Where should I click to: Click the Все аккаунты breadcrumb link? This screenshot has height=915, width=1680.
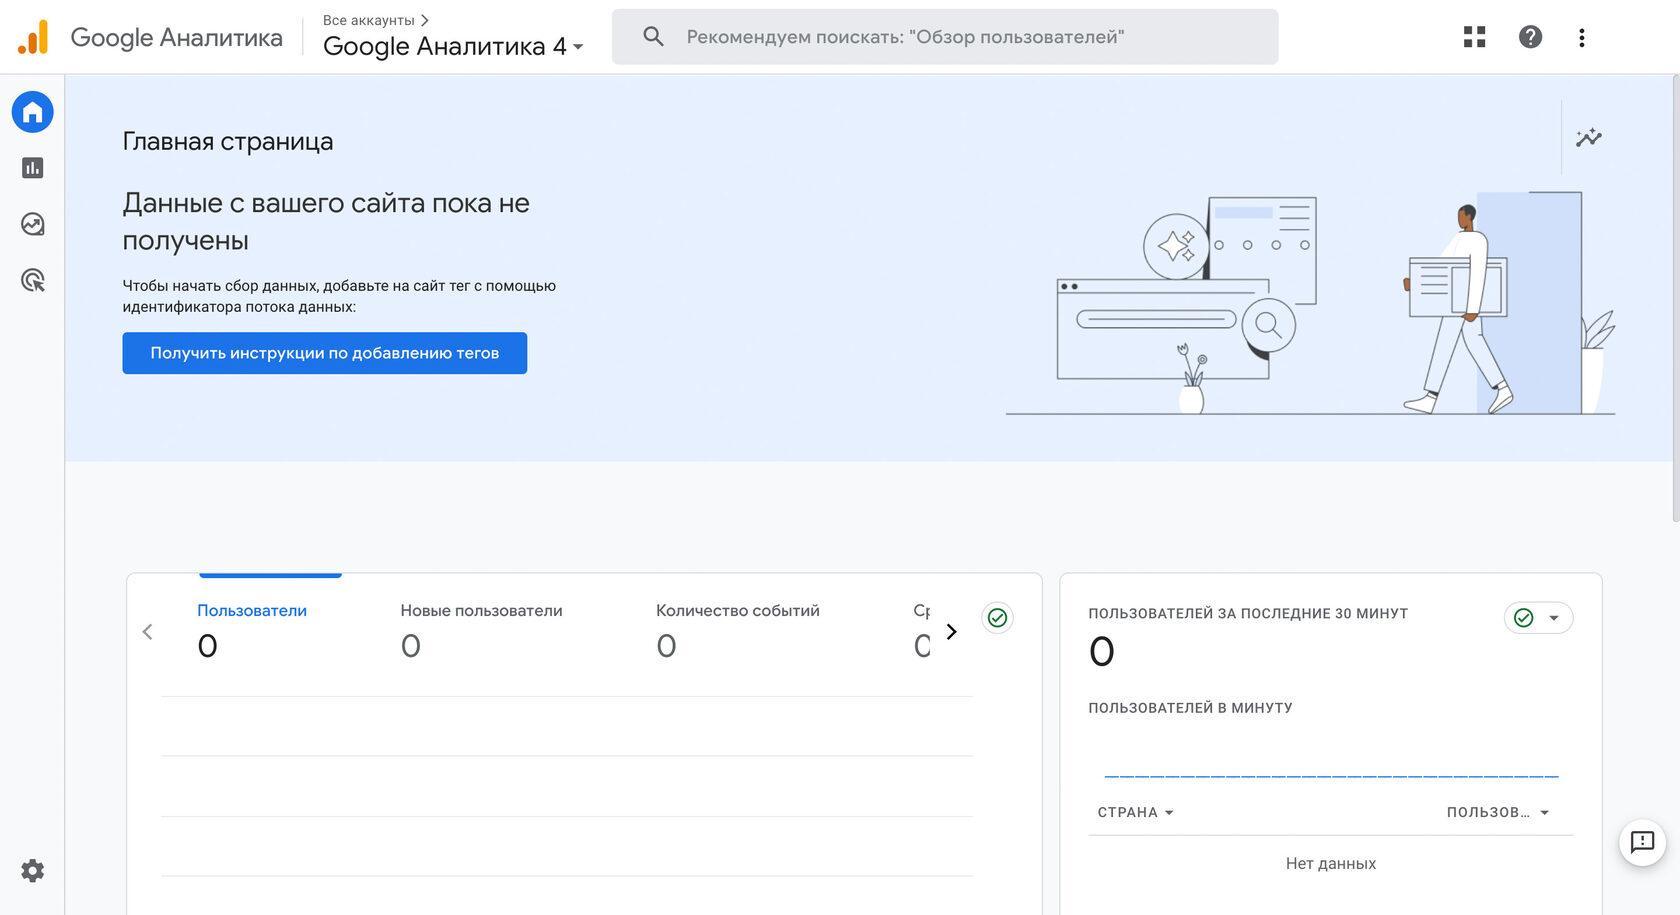pyautogui.click(x=369, y=20)
